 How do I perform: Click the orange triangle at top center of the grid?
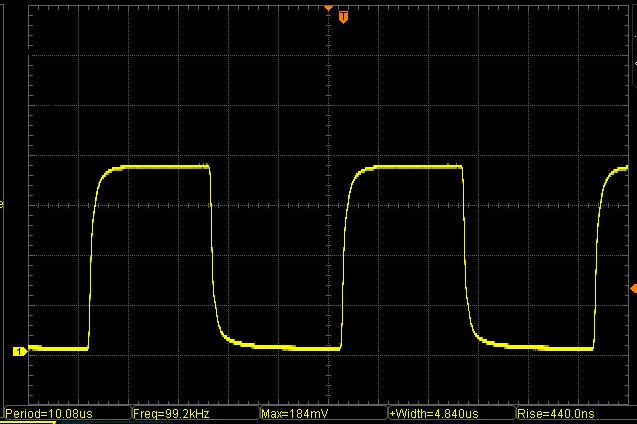click(328, 8)
